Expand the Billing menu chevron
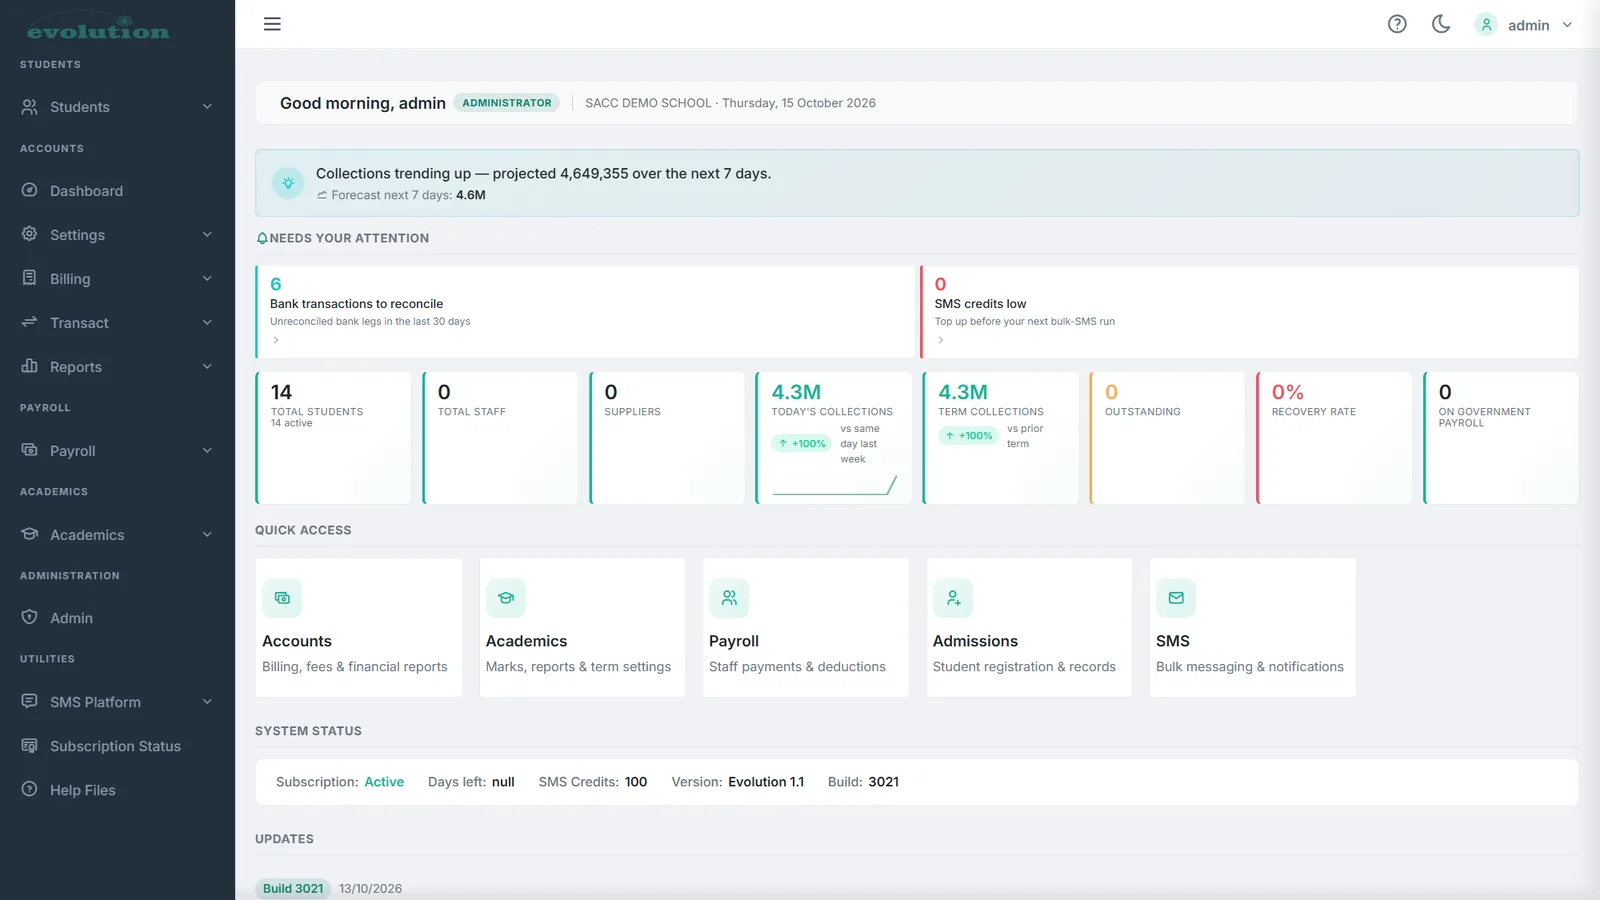This screenshot has width=1600, height=900. click(x=207, y=279)
